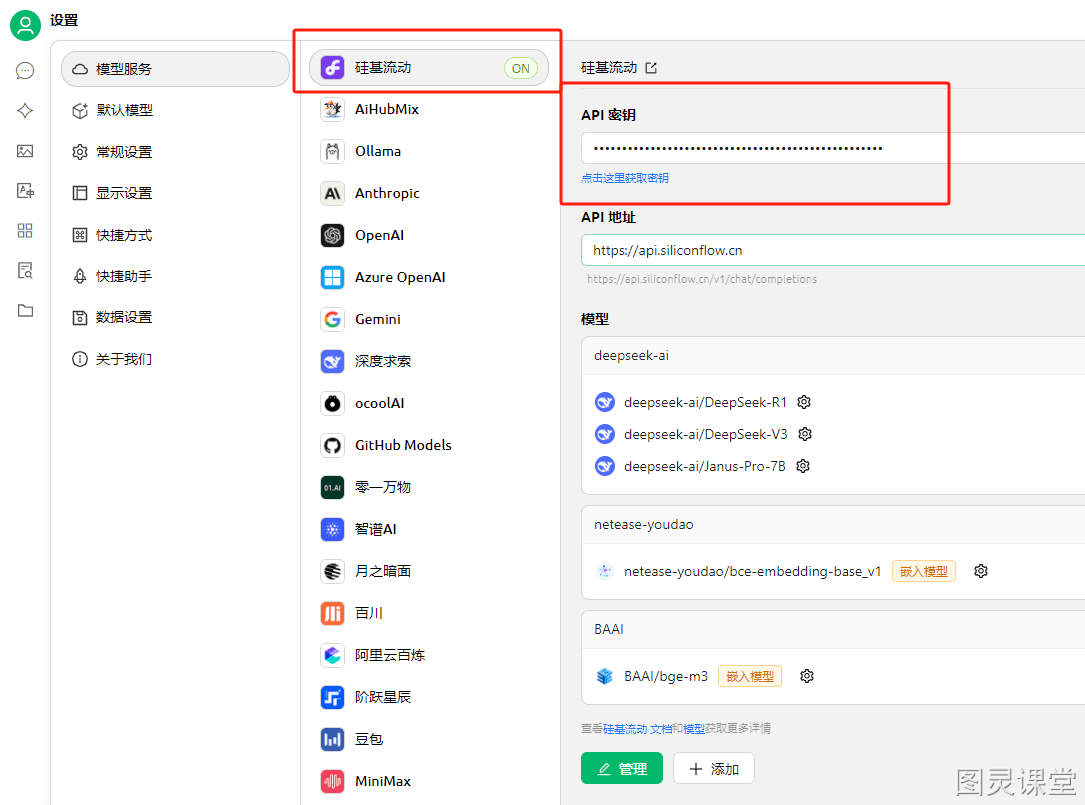Open the chat assistant sidebar icon
1085x805 pixels.
(25, 71)
